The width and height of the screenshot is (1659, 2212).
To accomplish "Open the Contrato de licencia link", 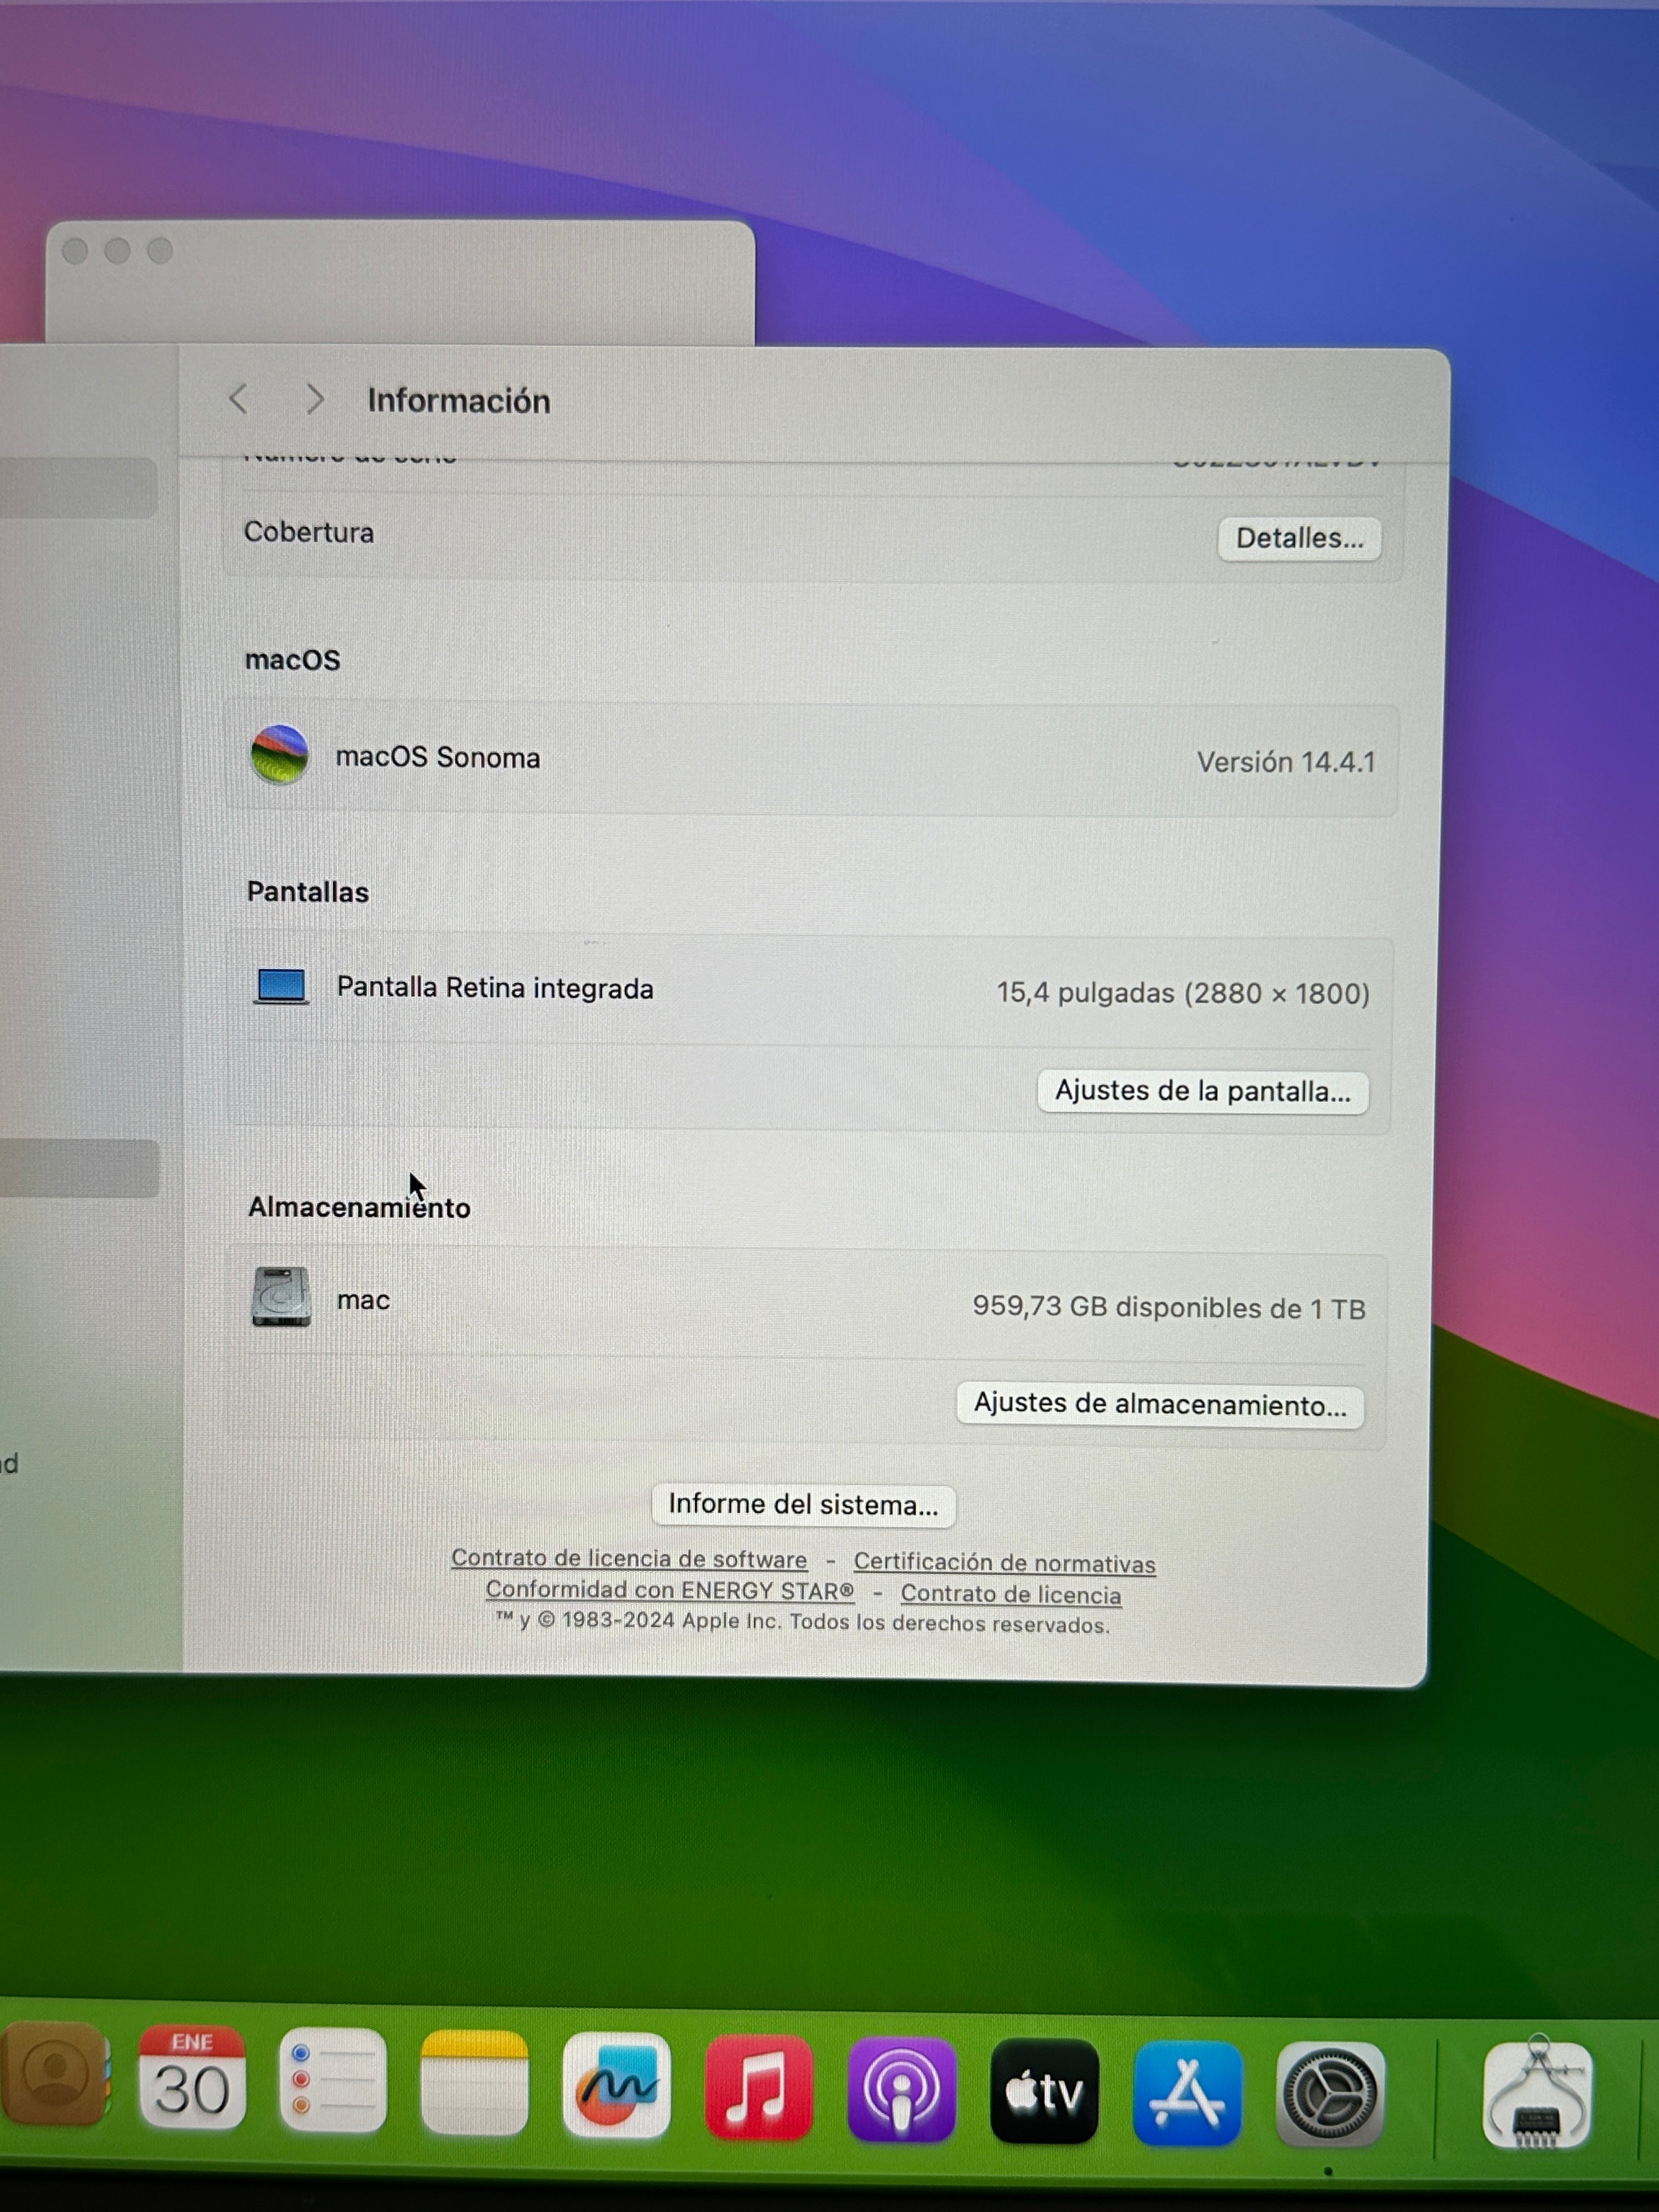I will click(1011, 1595).
